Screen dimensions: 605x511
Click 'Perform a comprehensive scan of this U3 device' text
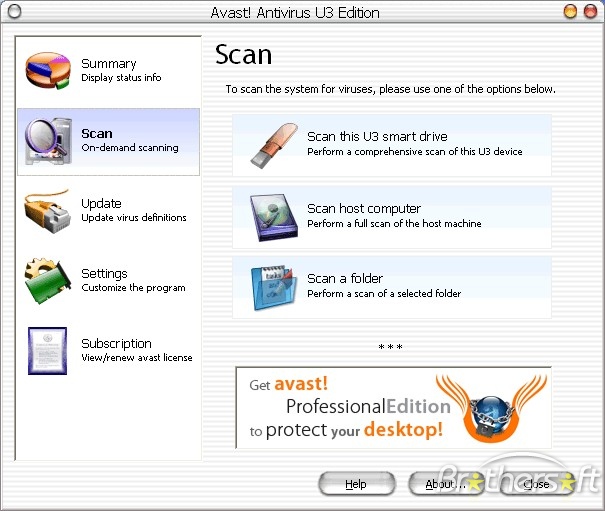[x=414, y=152]
